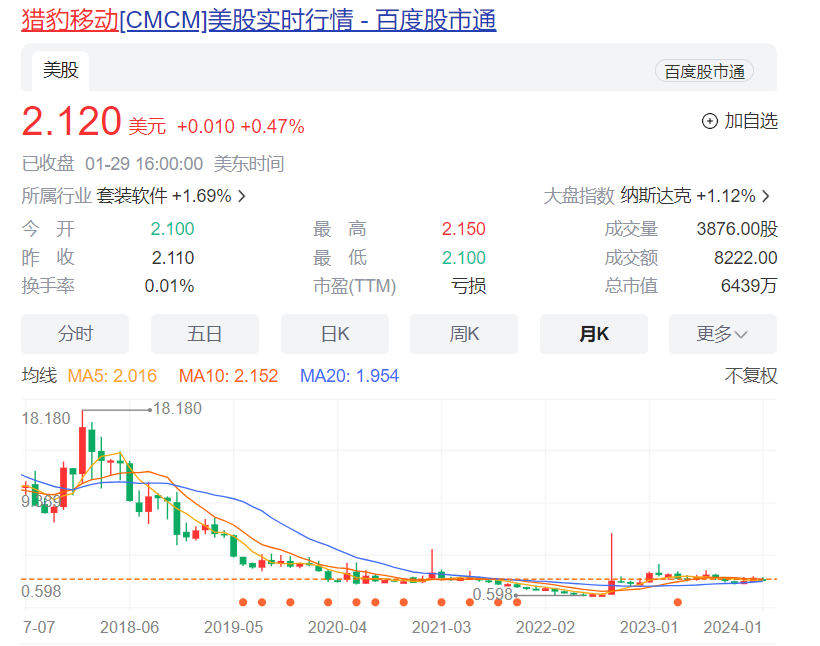Click the 2020-04 date axis label

337,627
